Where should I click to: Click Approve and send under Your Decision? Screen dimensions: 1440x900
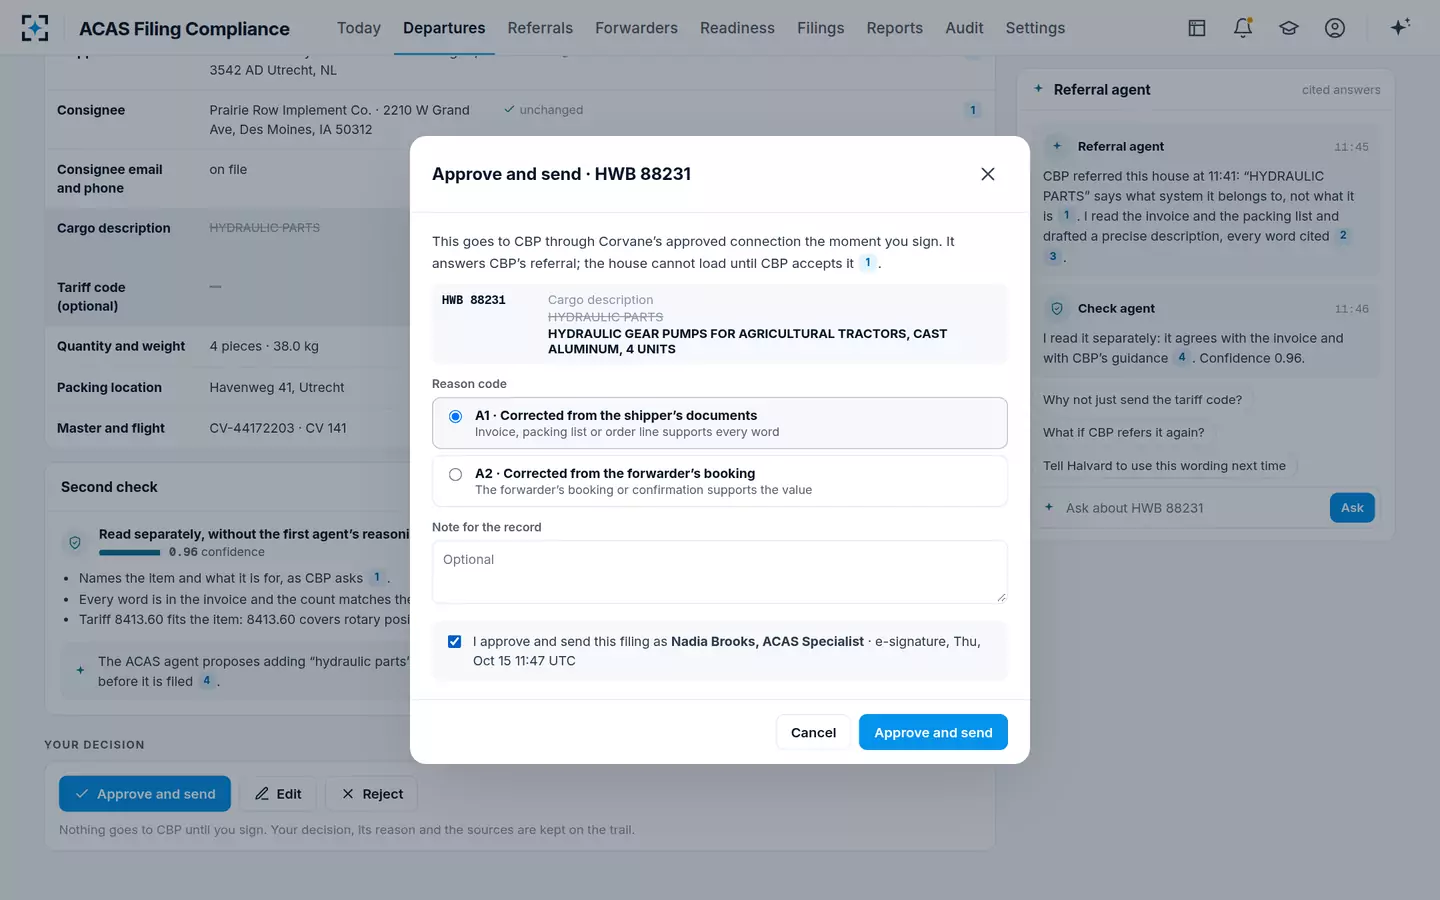click(145, 794)
